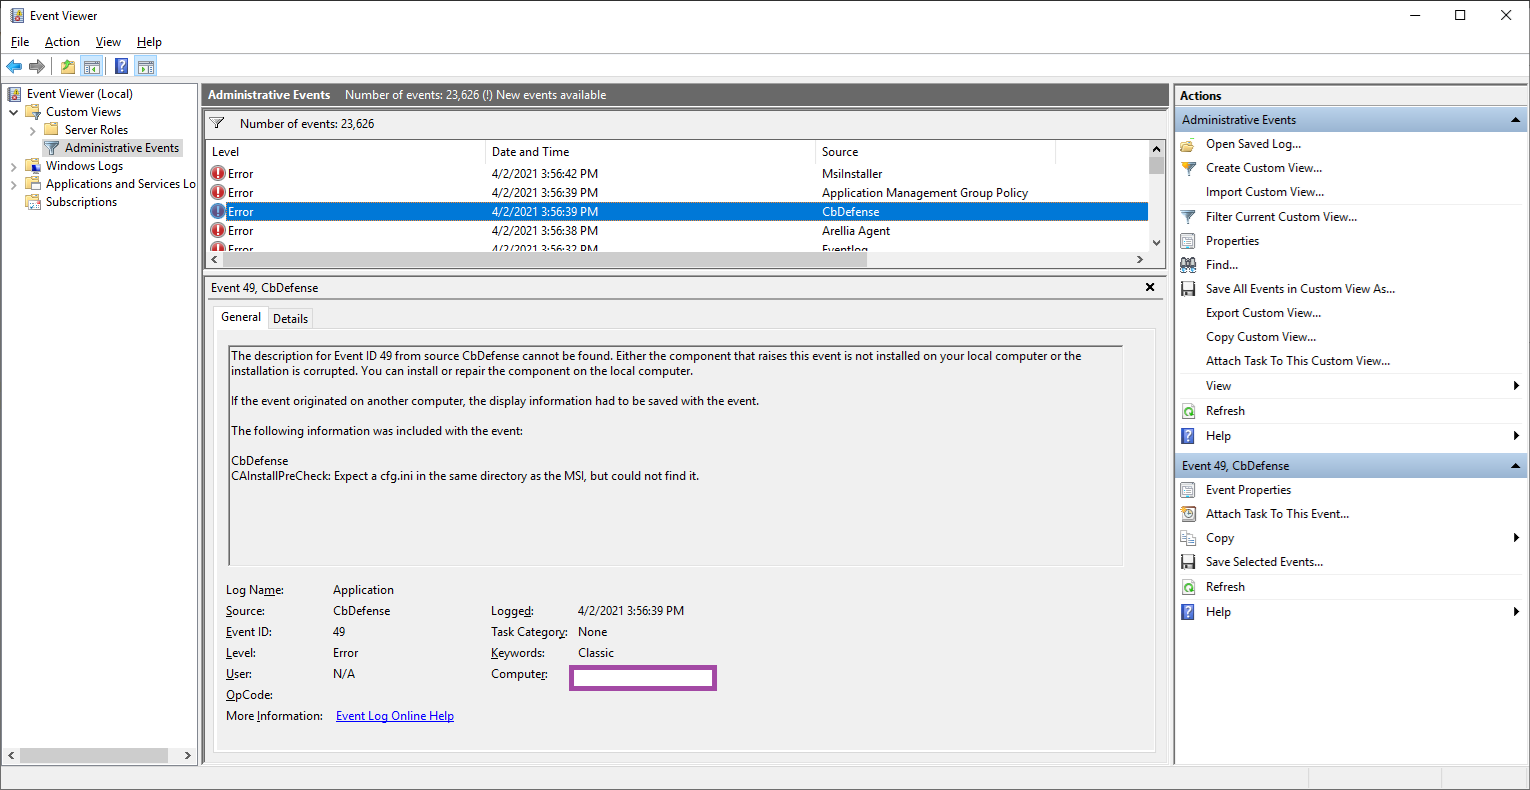Viewport: 1530px width, 790px height.
Task: Expand Applications and Services Logs node
Action: pyautogui.click(x=14, y=184)
